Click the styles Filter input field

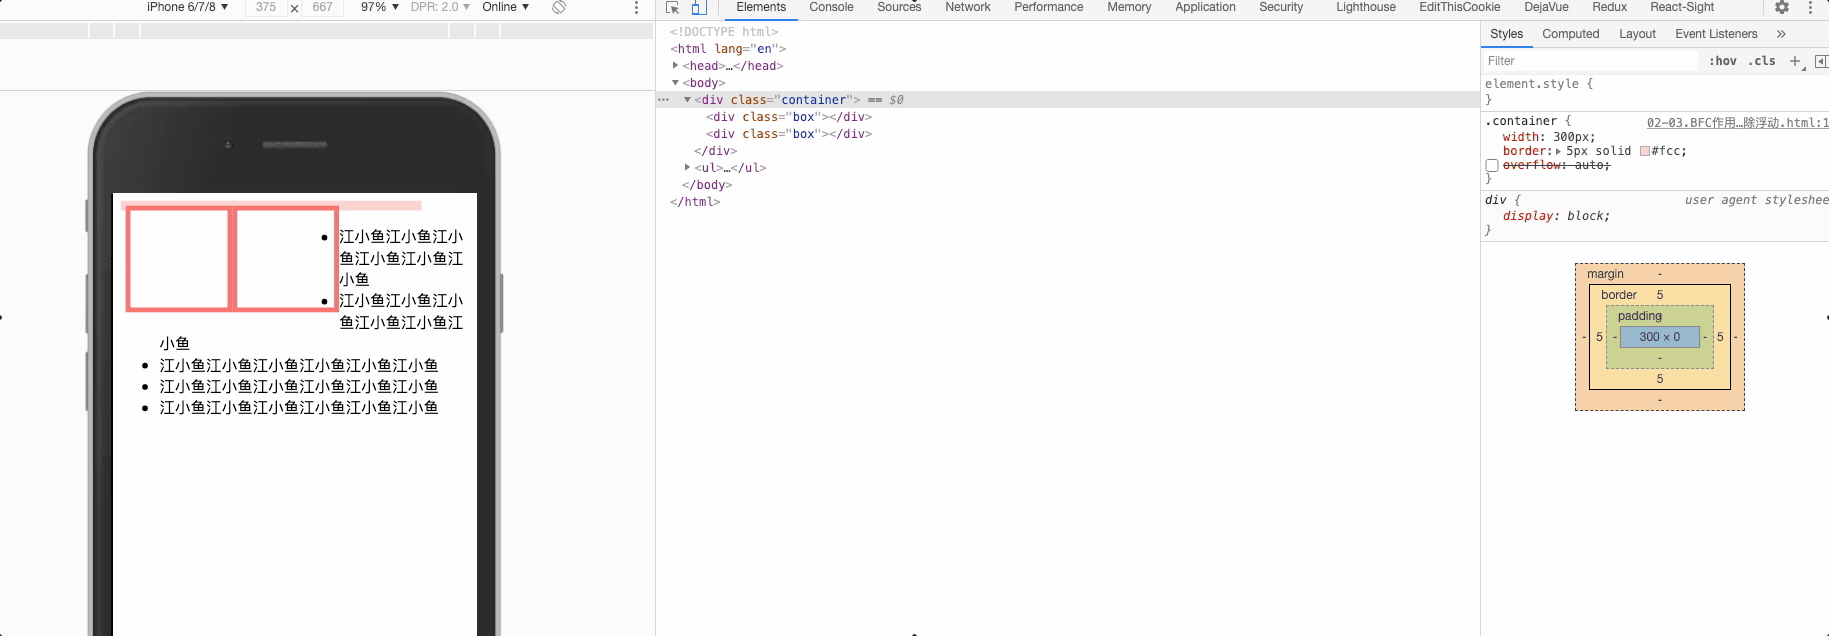point(1590,61)
